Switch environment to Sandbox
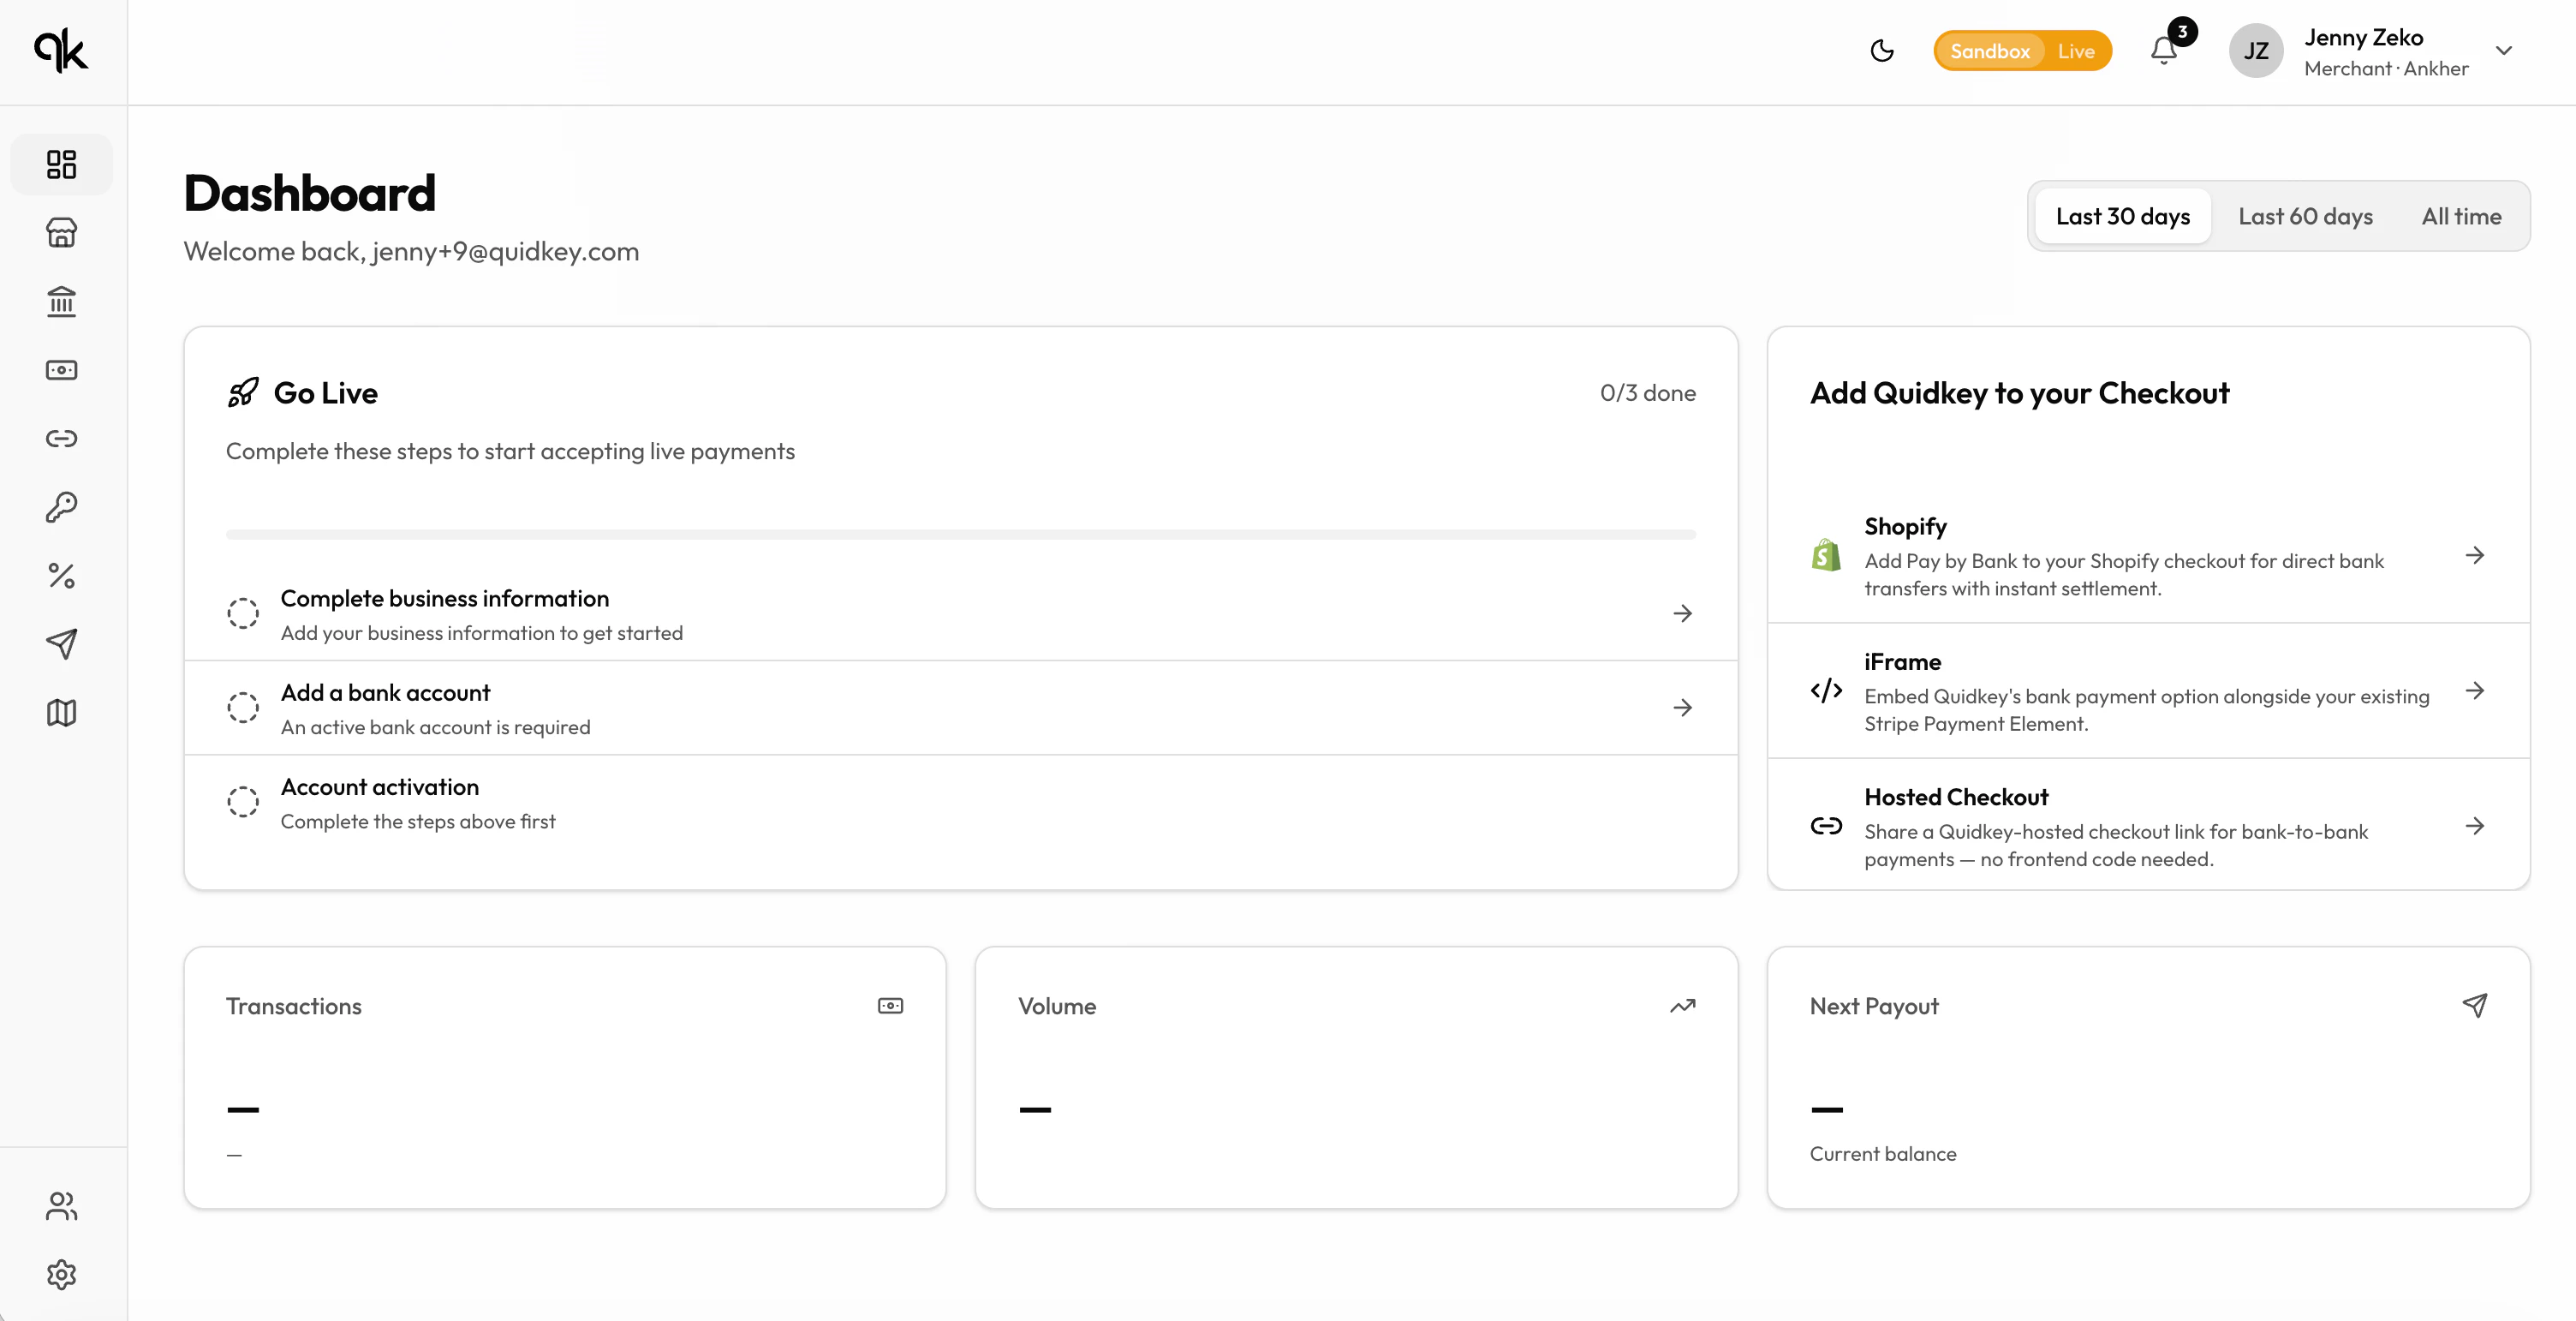Viewport: 2576px width, 1321px height. point(1989,50)
